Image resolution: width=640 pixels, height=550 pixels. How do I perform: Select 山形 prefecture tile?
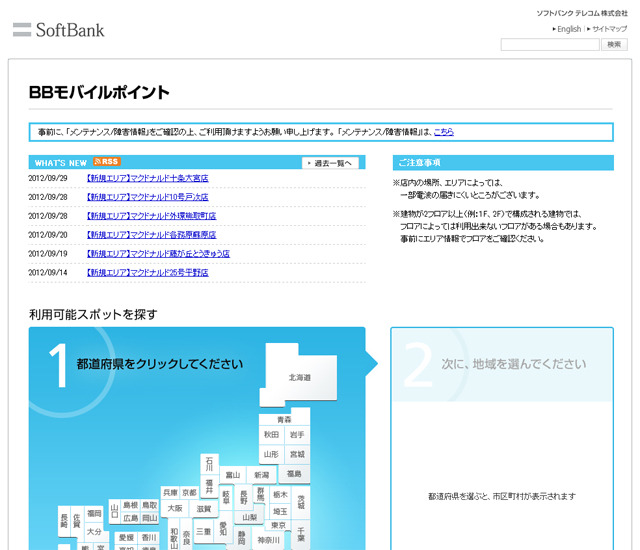271,454
